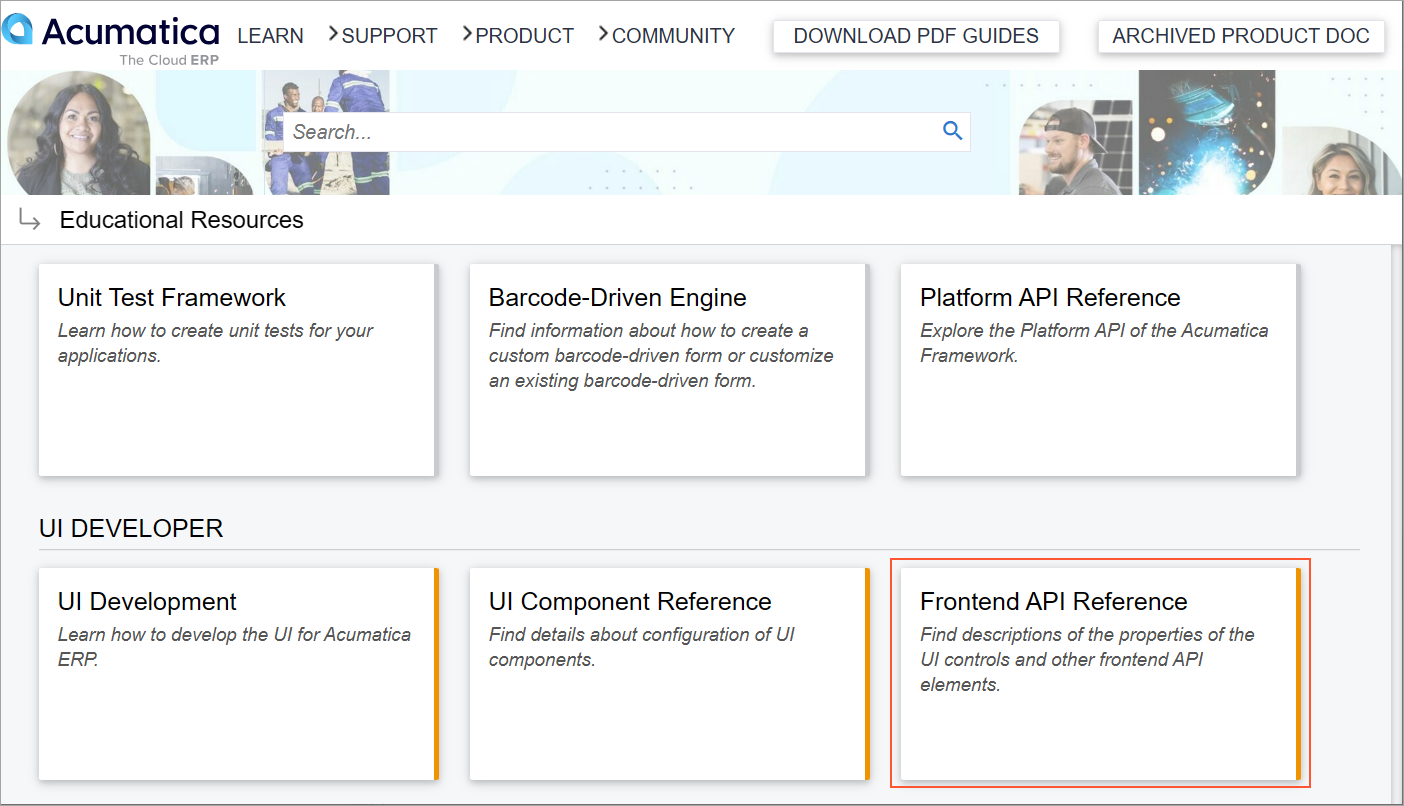Expand the Community menu chevron

click(x=604, y=35)
